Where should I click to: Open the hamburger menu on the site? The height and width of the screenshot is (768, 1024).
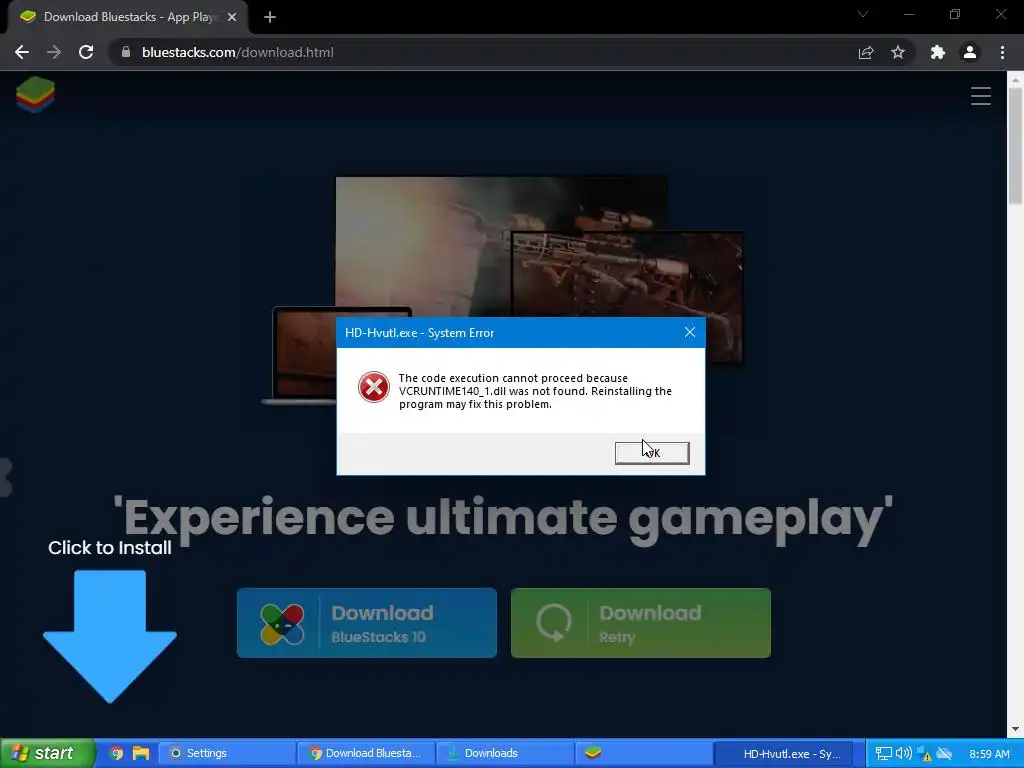coord(980,96)
